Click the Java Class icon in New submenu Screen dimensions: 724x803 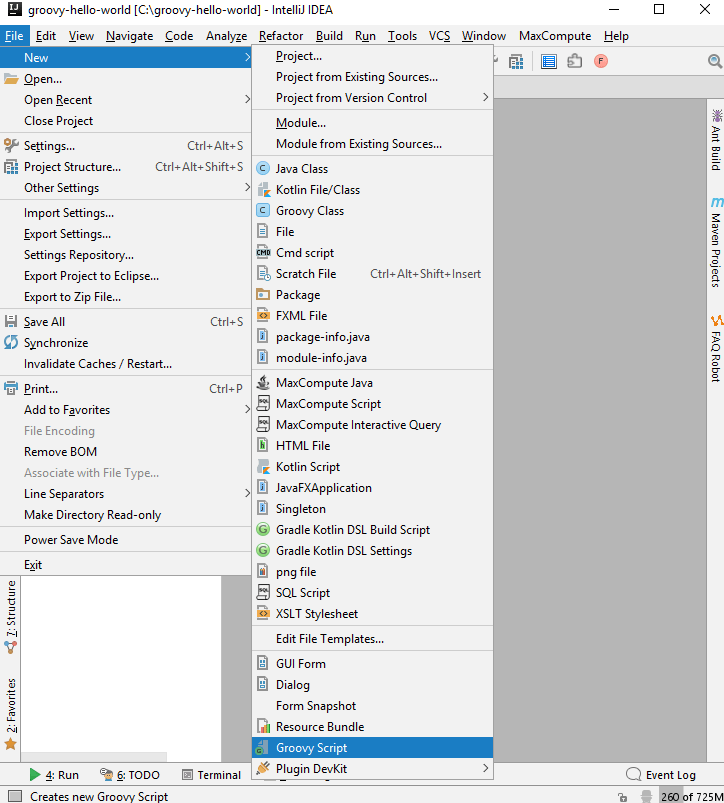point(263,168)
